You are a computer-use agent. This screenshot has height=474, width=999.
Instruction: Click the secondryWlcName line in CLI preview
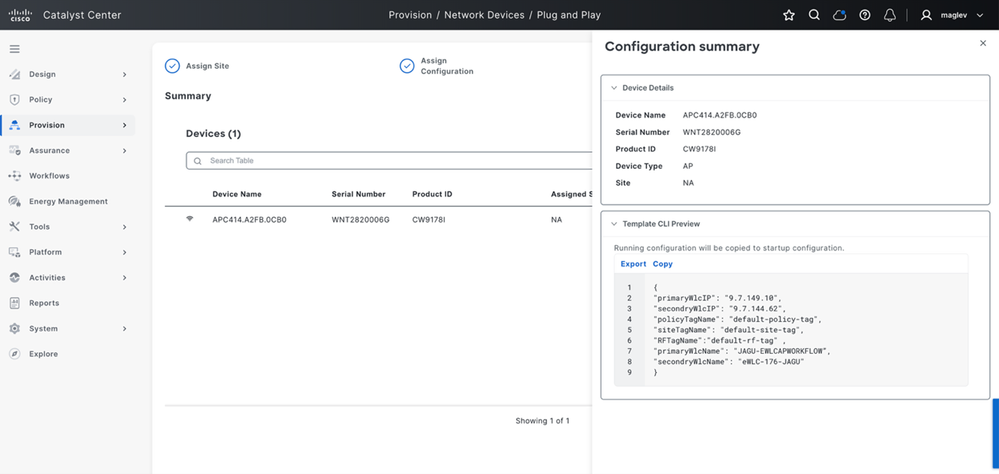729,362
